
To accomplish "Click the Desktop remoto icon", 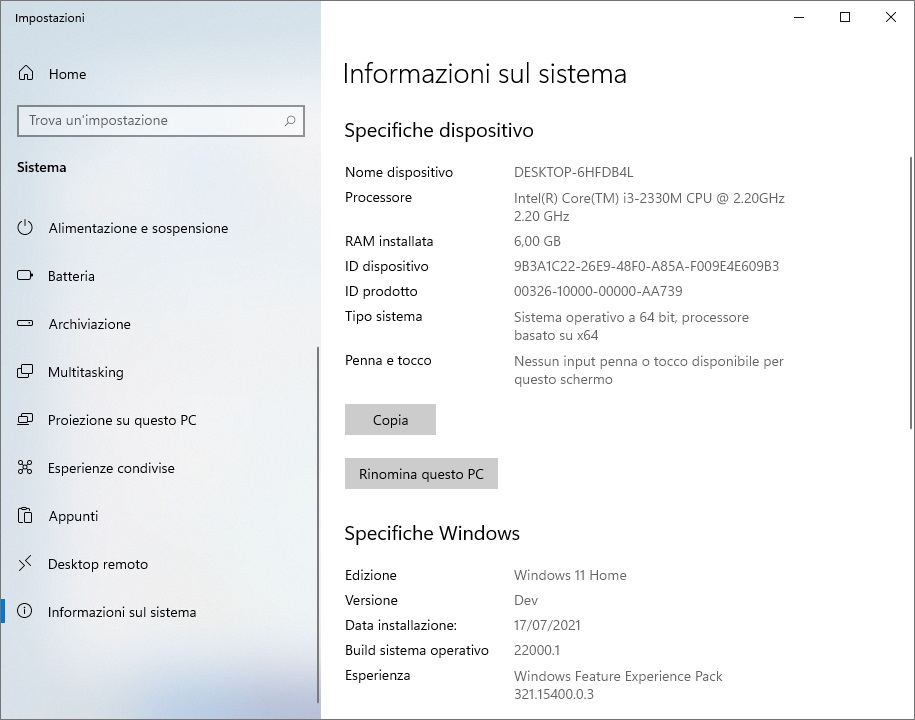I will tap(25, 563).
